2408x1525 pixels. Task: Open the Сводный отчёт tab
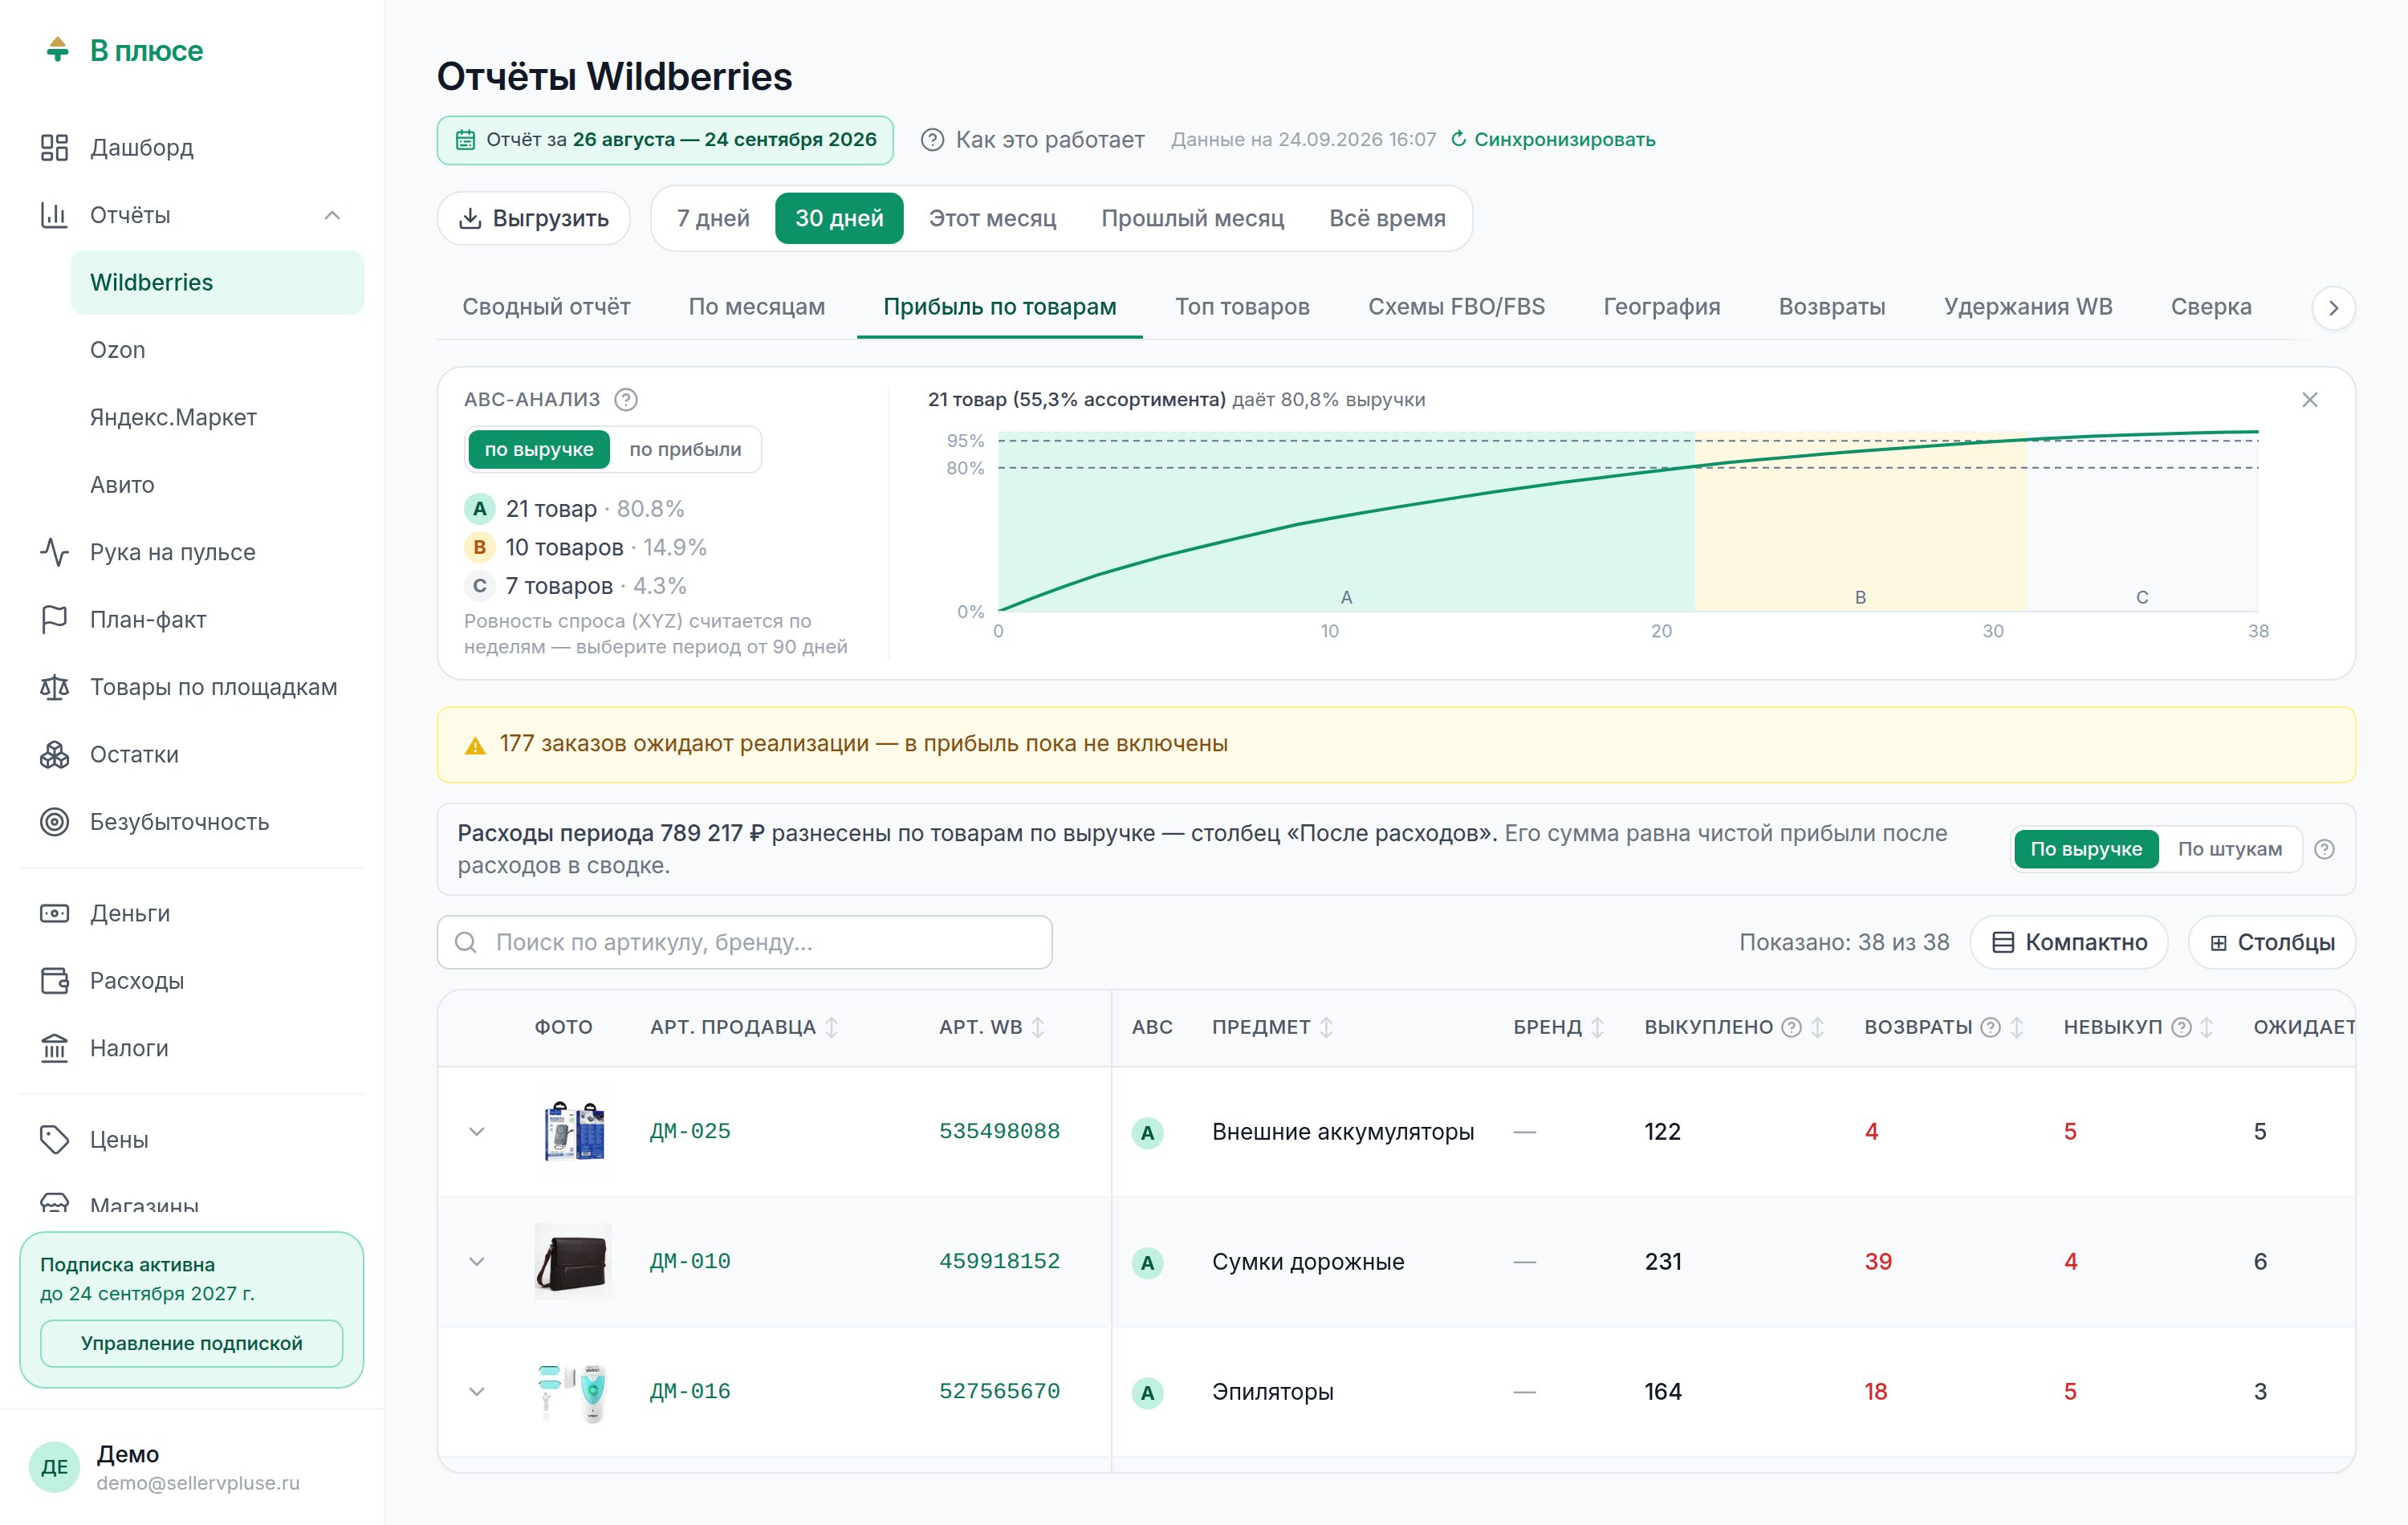[546, 307]
